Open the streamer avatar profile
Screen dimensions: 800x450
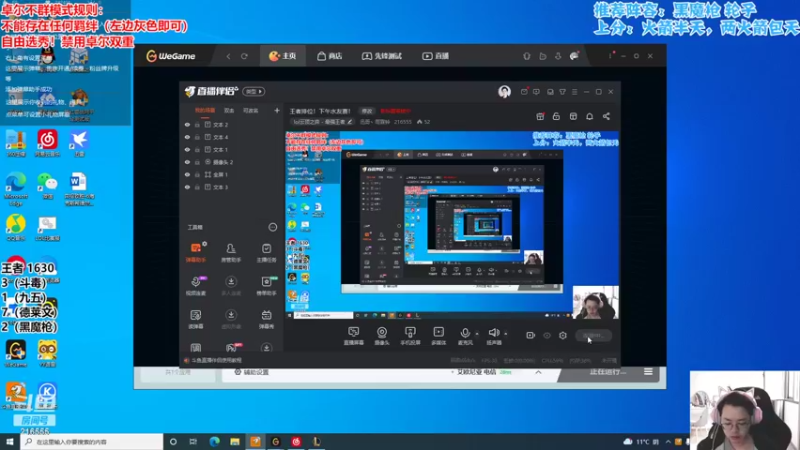504,92
